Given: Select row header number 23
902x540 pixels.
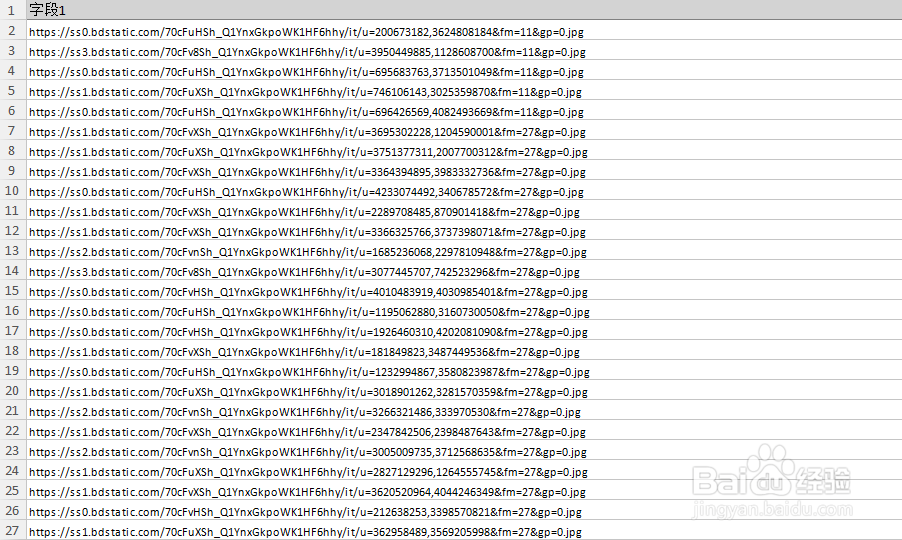Looking at the screenshot, I should (x=13, y=450).
